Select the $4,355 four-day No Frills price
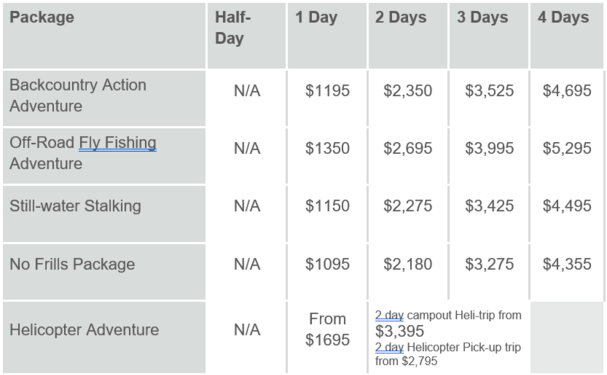 pos(567,264)
